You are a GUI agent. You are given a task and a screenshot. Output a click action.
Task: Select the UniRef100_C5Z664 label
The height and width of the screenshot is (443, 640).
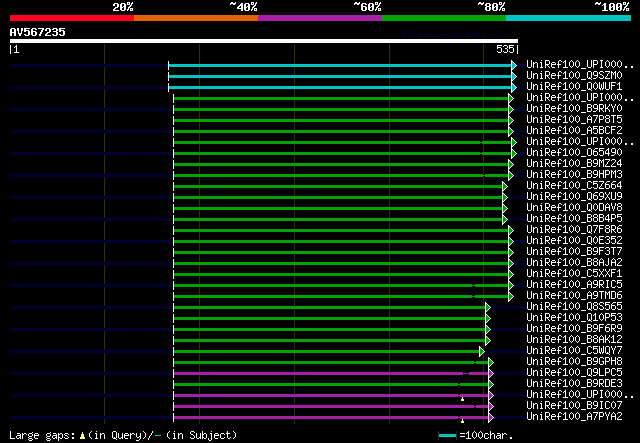click(x=574, y=186)
